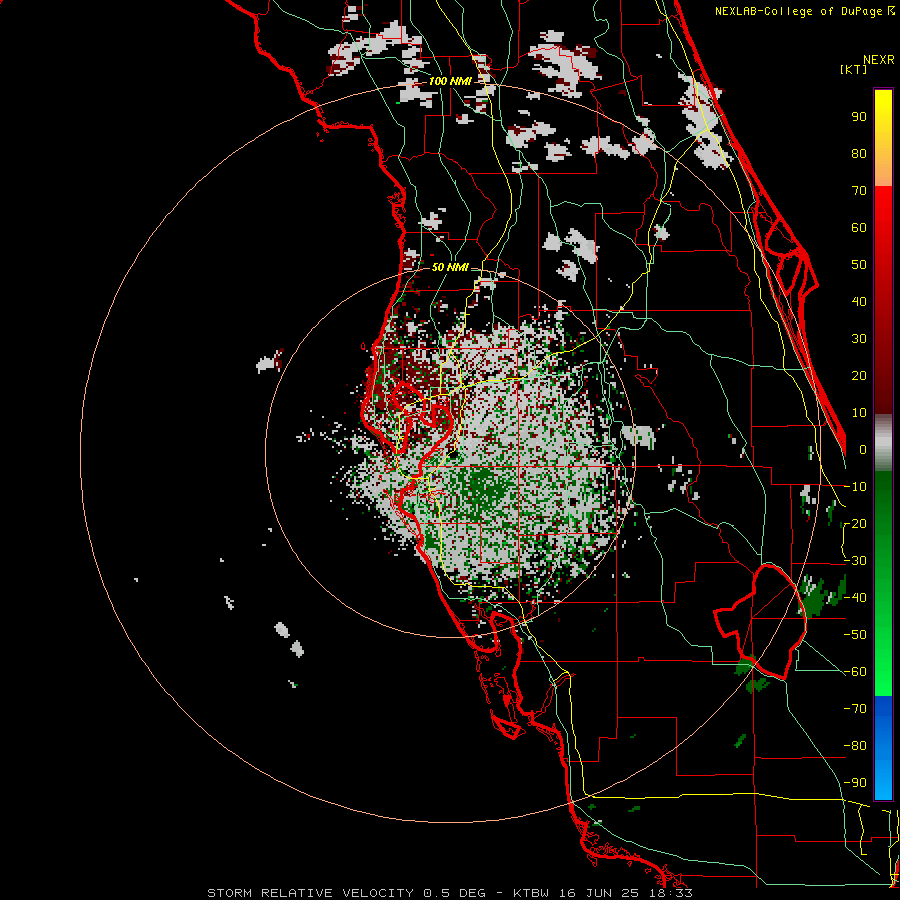Click the 30 value on the velocity scale
Screen dimensions: 900x900
tap(859, 339)
